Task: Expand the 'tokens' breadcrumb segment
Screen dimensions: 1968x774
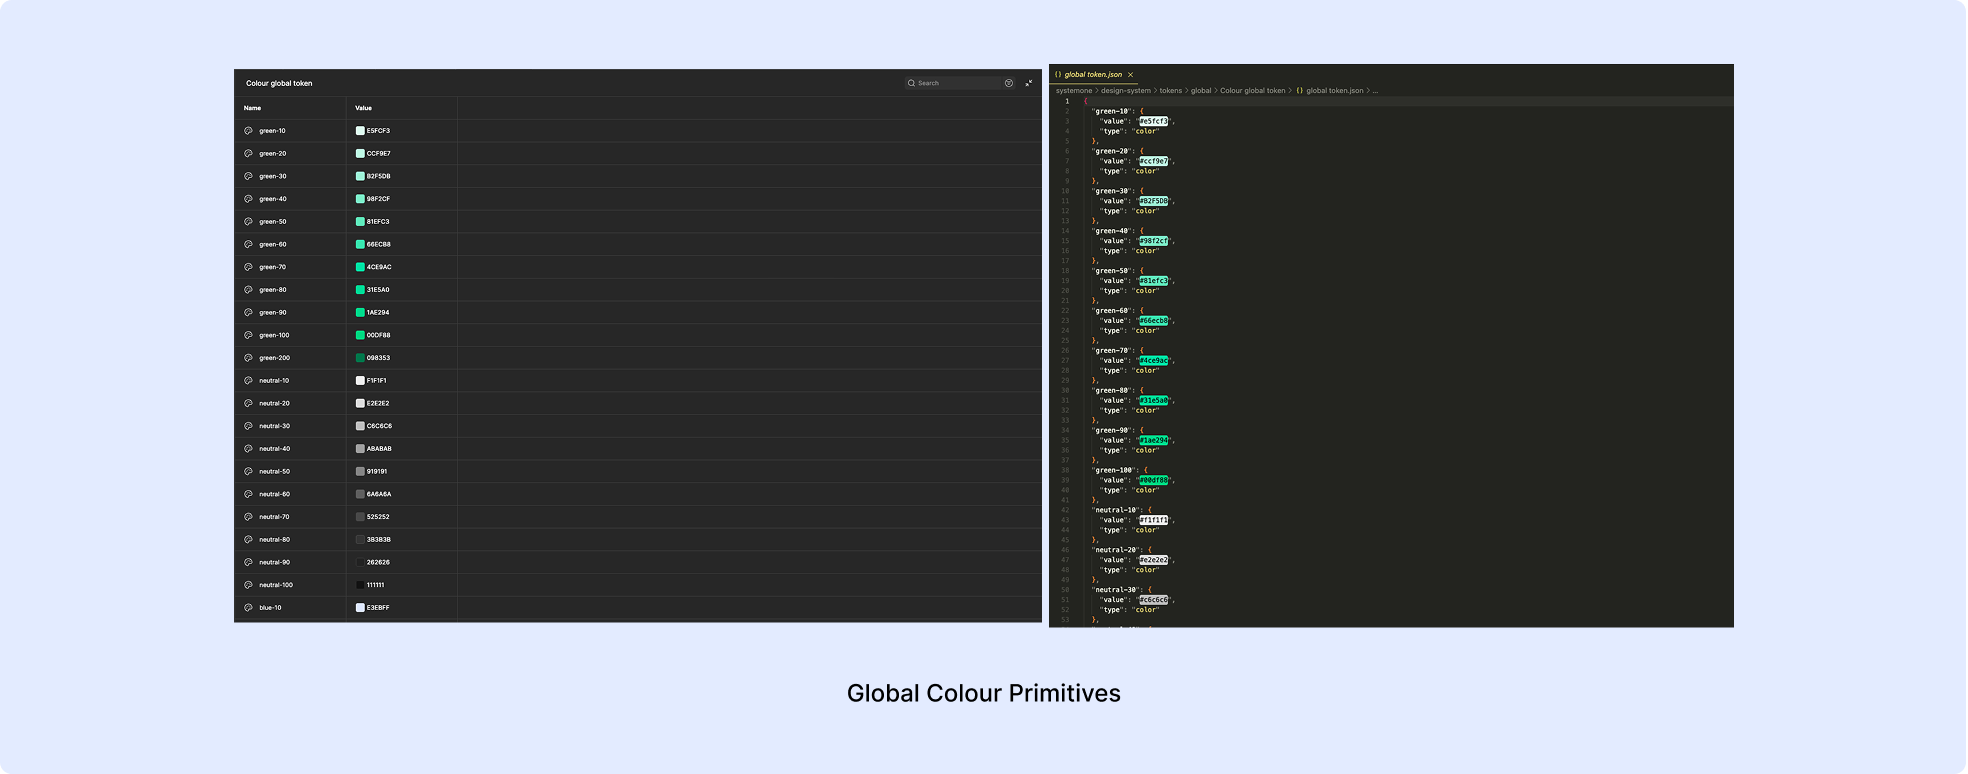Action: click(1170, 91)
